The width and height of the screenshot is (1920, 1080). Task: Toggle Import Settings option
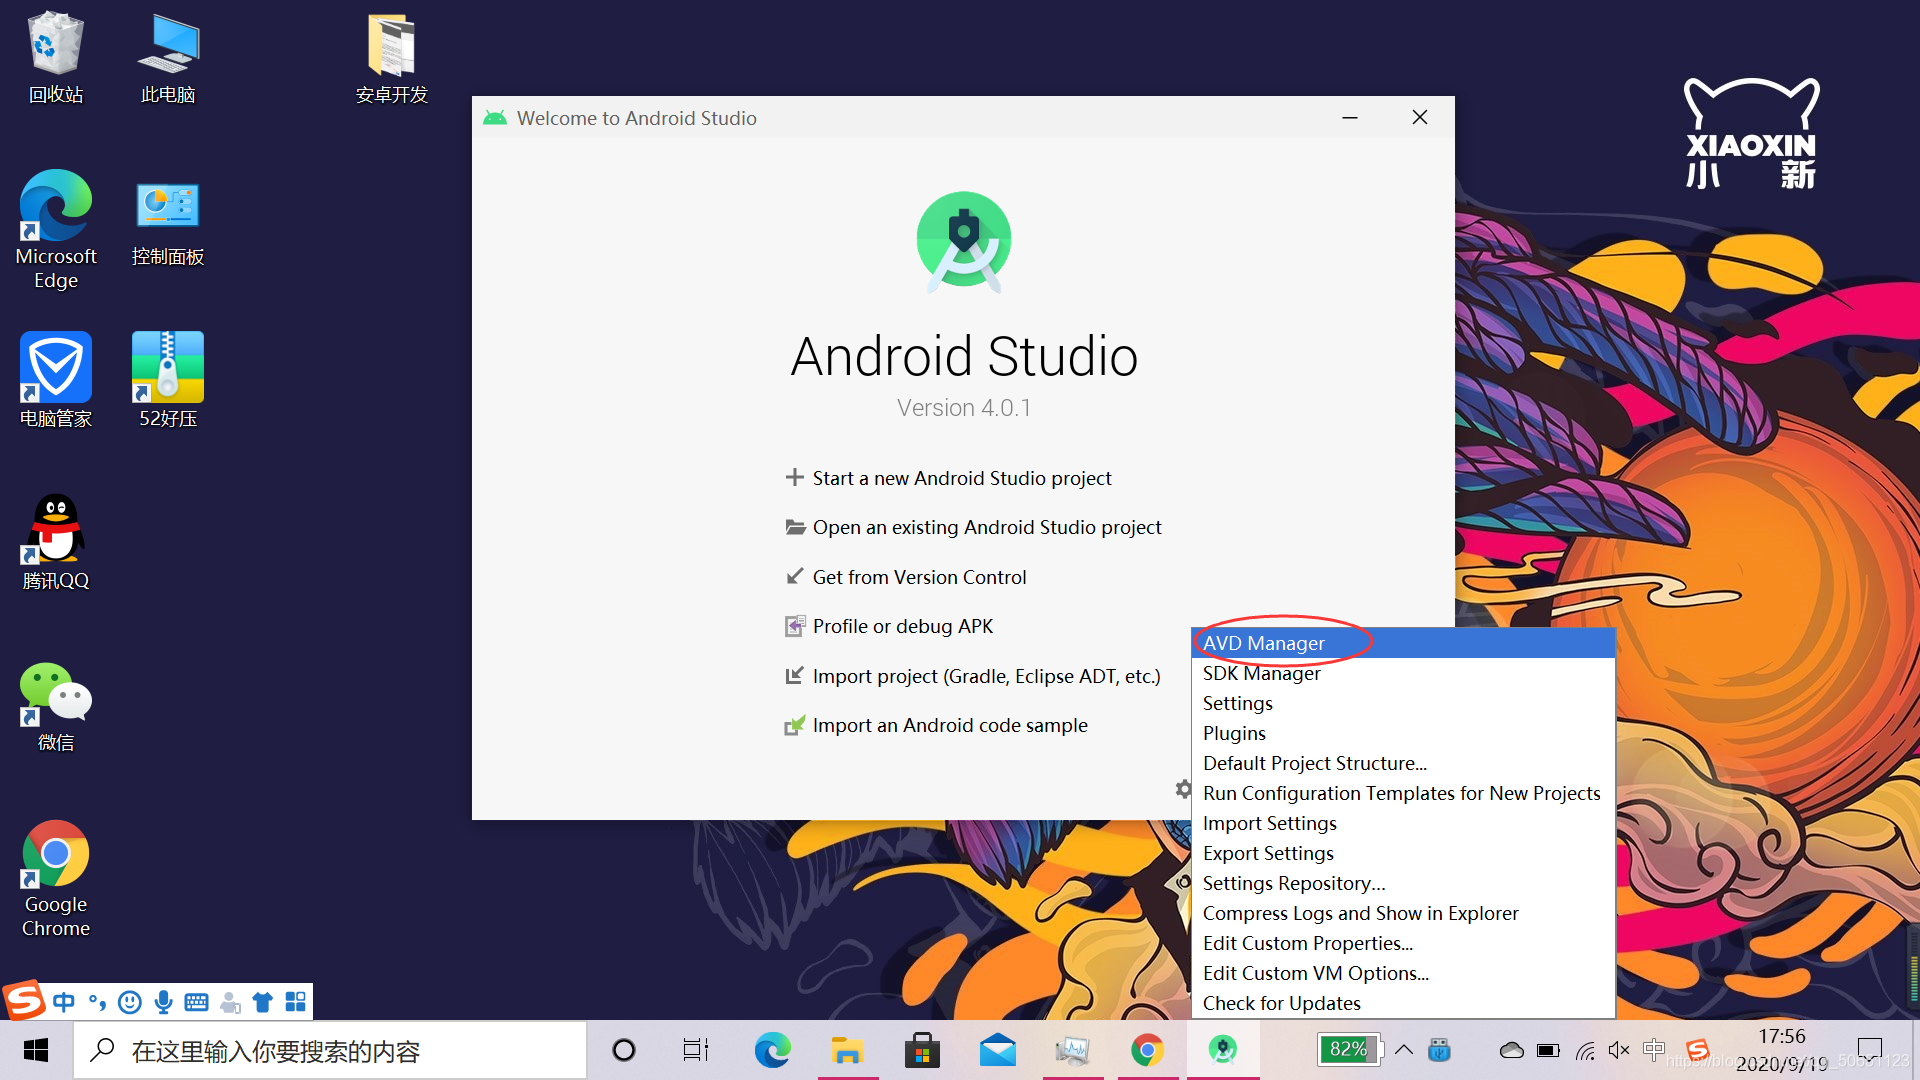[1269, 823]
